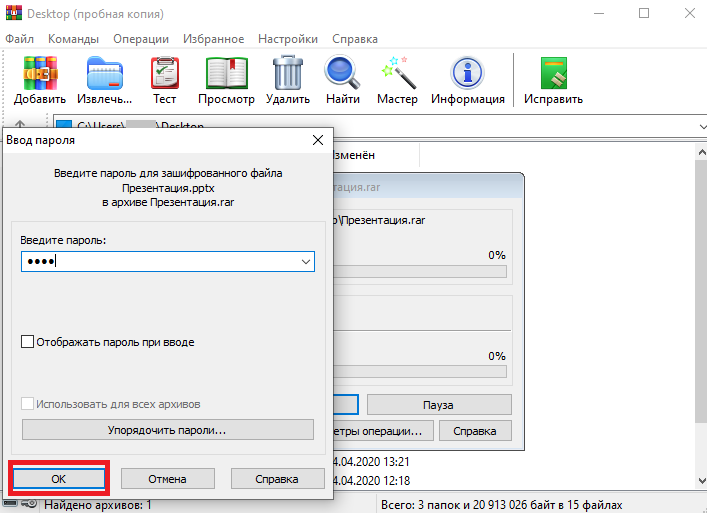This screenshot has width=707, height=513.
Task: Click Пауза in the extraction progress window
Action: 439,405
